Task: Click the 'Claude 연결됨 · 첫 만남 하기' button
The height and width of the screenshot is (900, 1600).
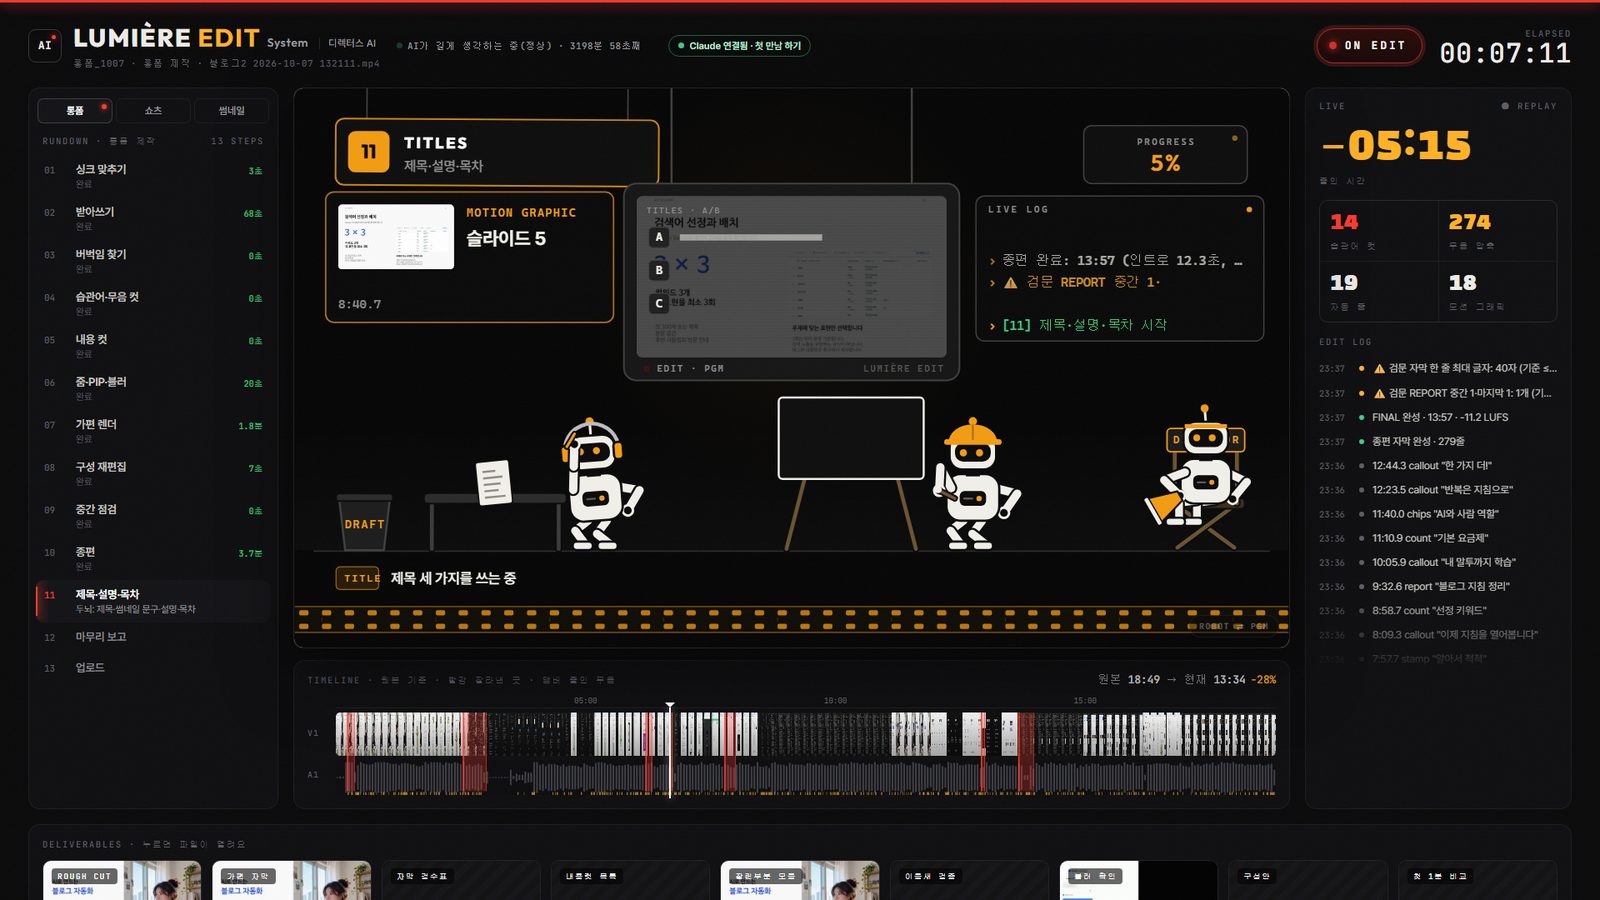Action: coord(739,46)
